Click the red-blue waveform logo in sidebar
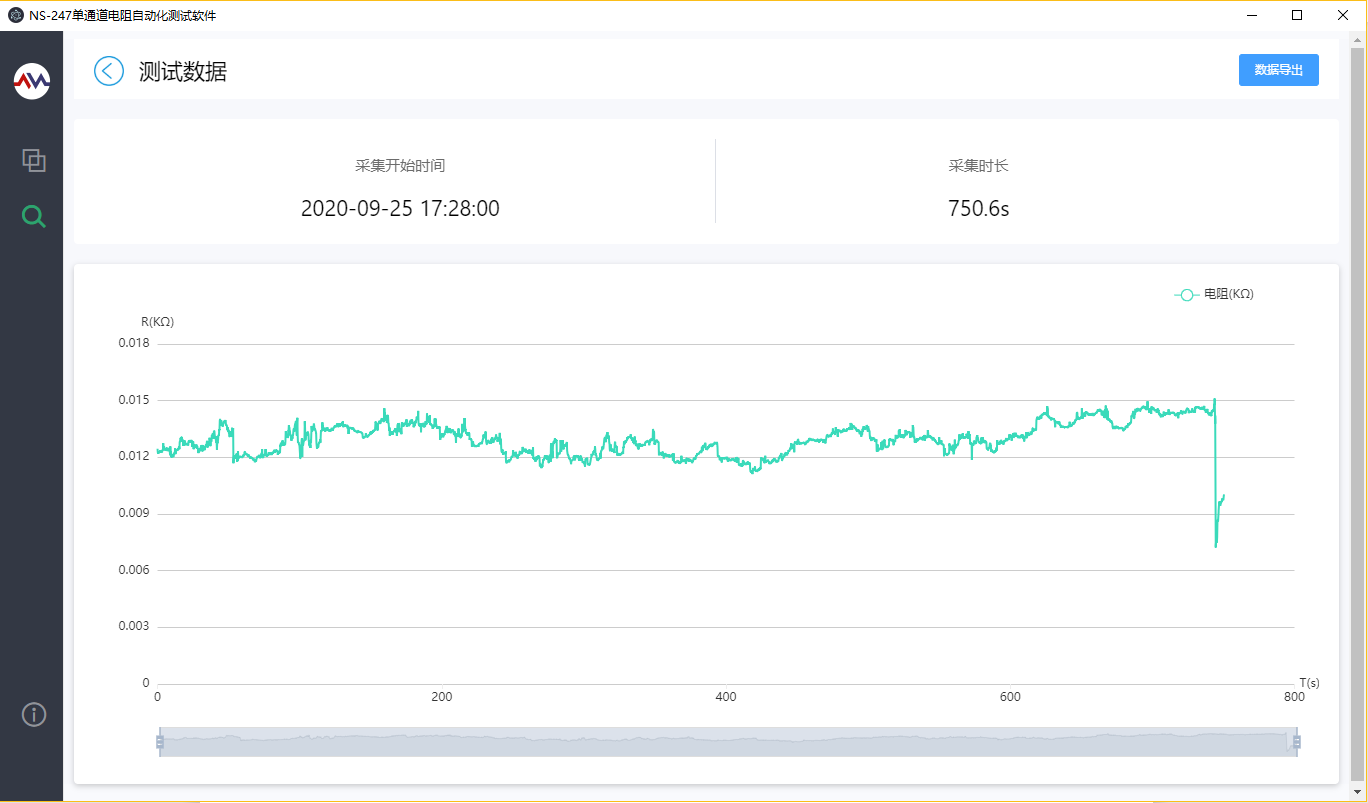Viewport: 1368px width, 803px height. click(x=32, y=81)
